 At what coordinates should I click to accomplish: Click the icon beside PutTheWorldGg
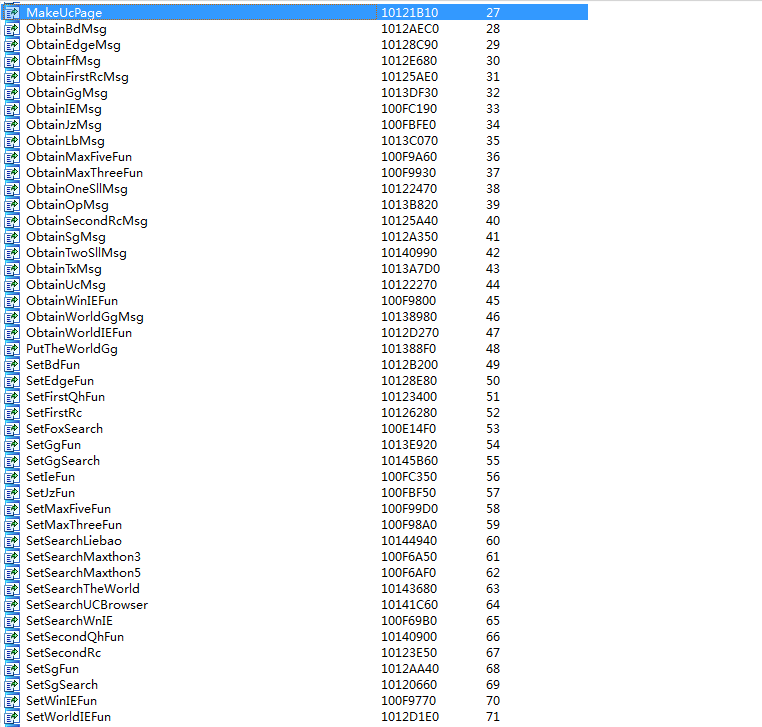point(12,349)
